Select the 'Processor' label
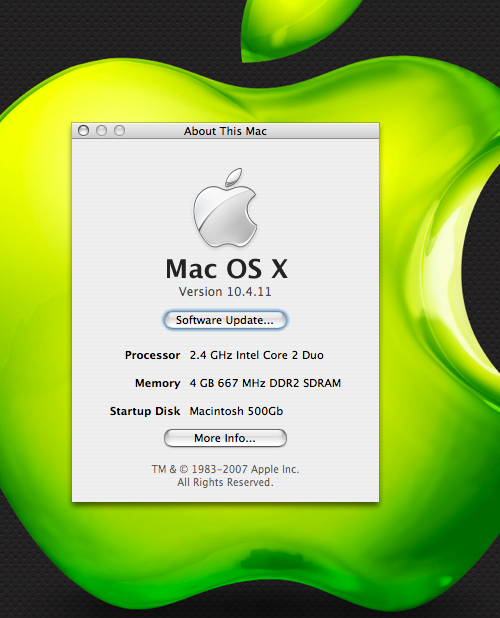The width and height of the screenshot is (500, 618). [152, 355]
